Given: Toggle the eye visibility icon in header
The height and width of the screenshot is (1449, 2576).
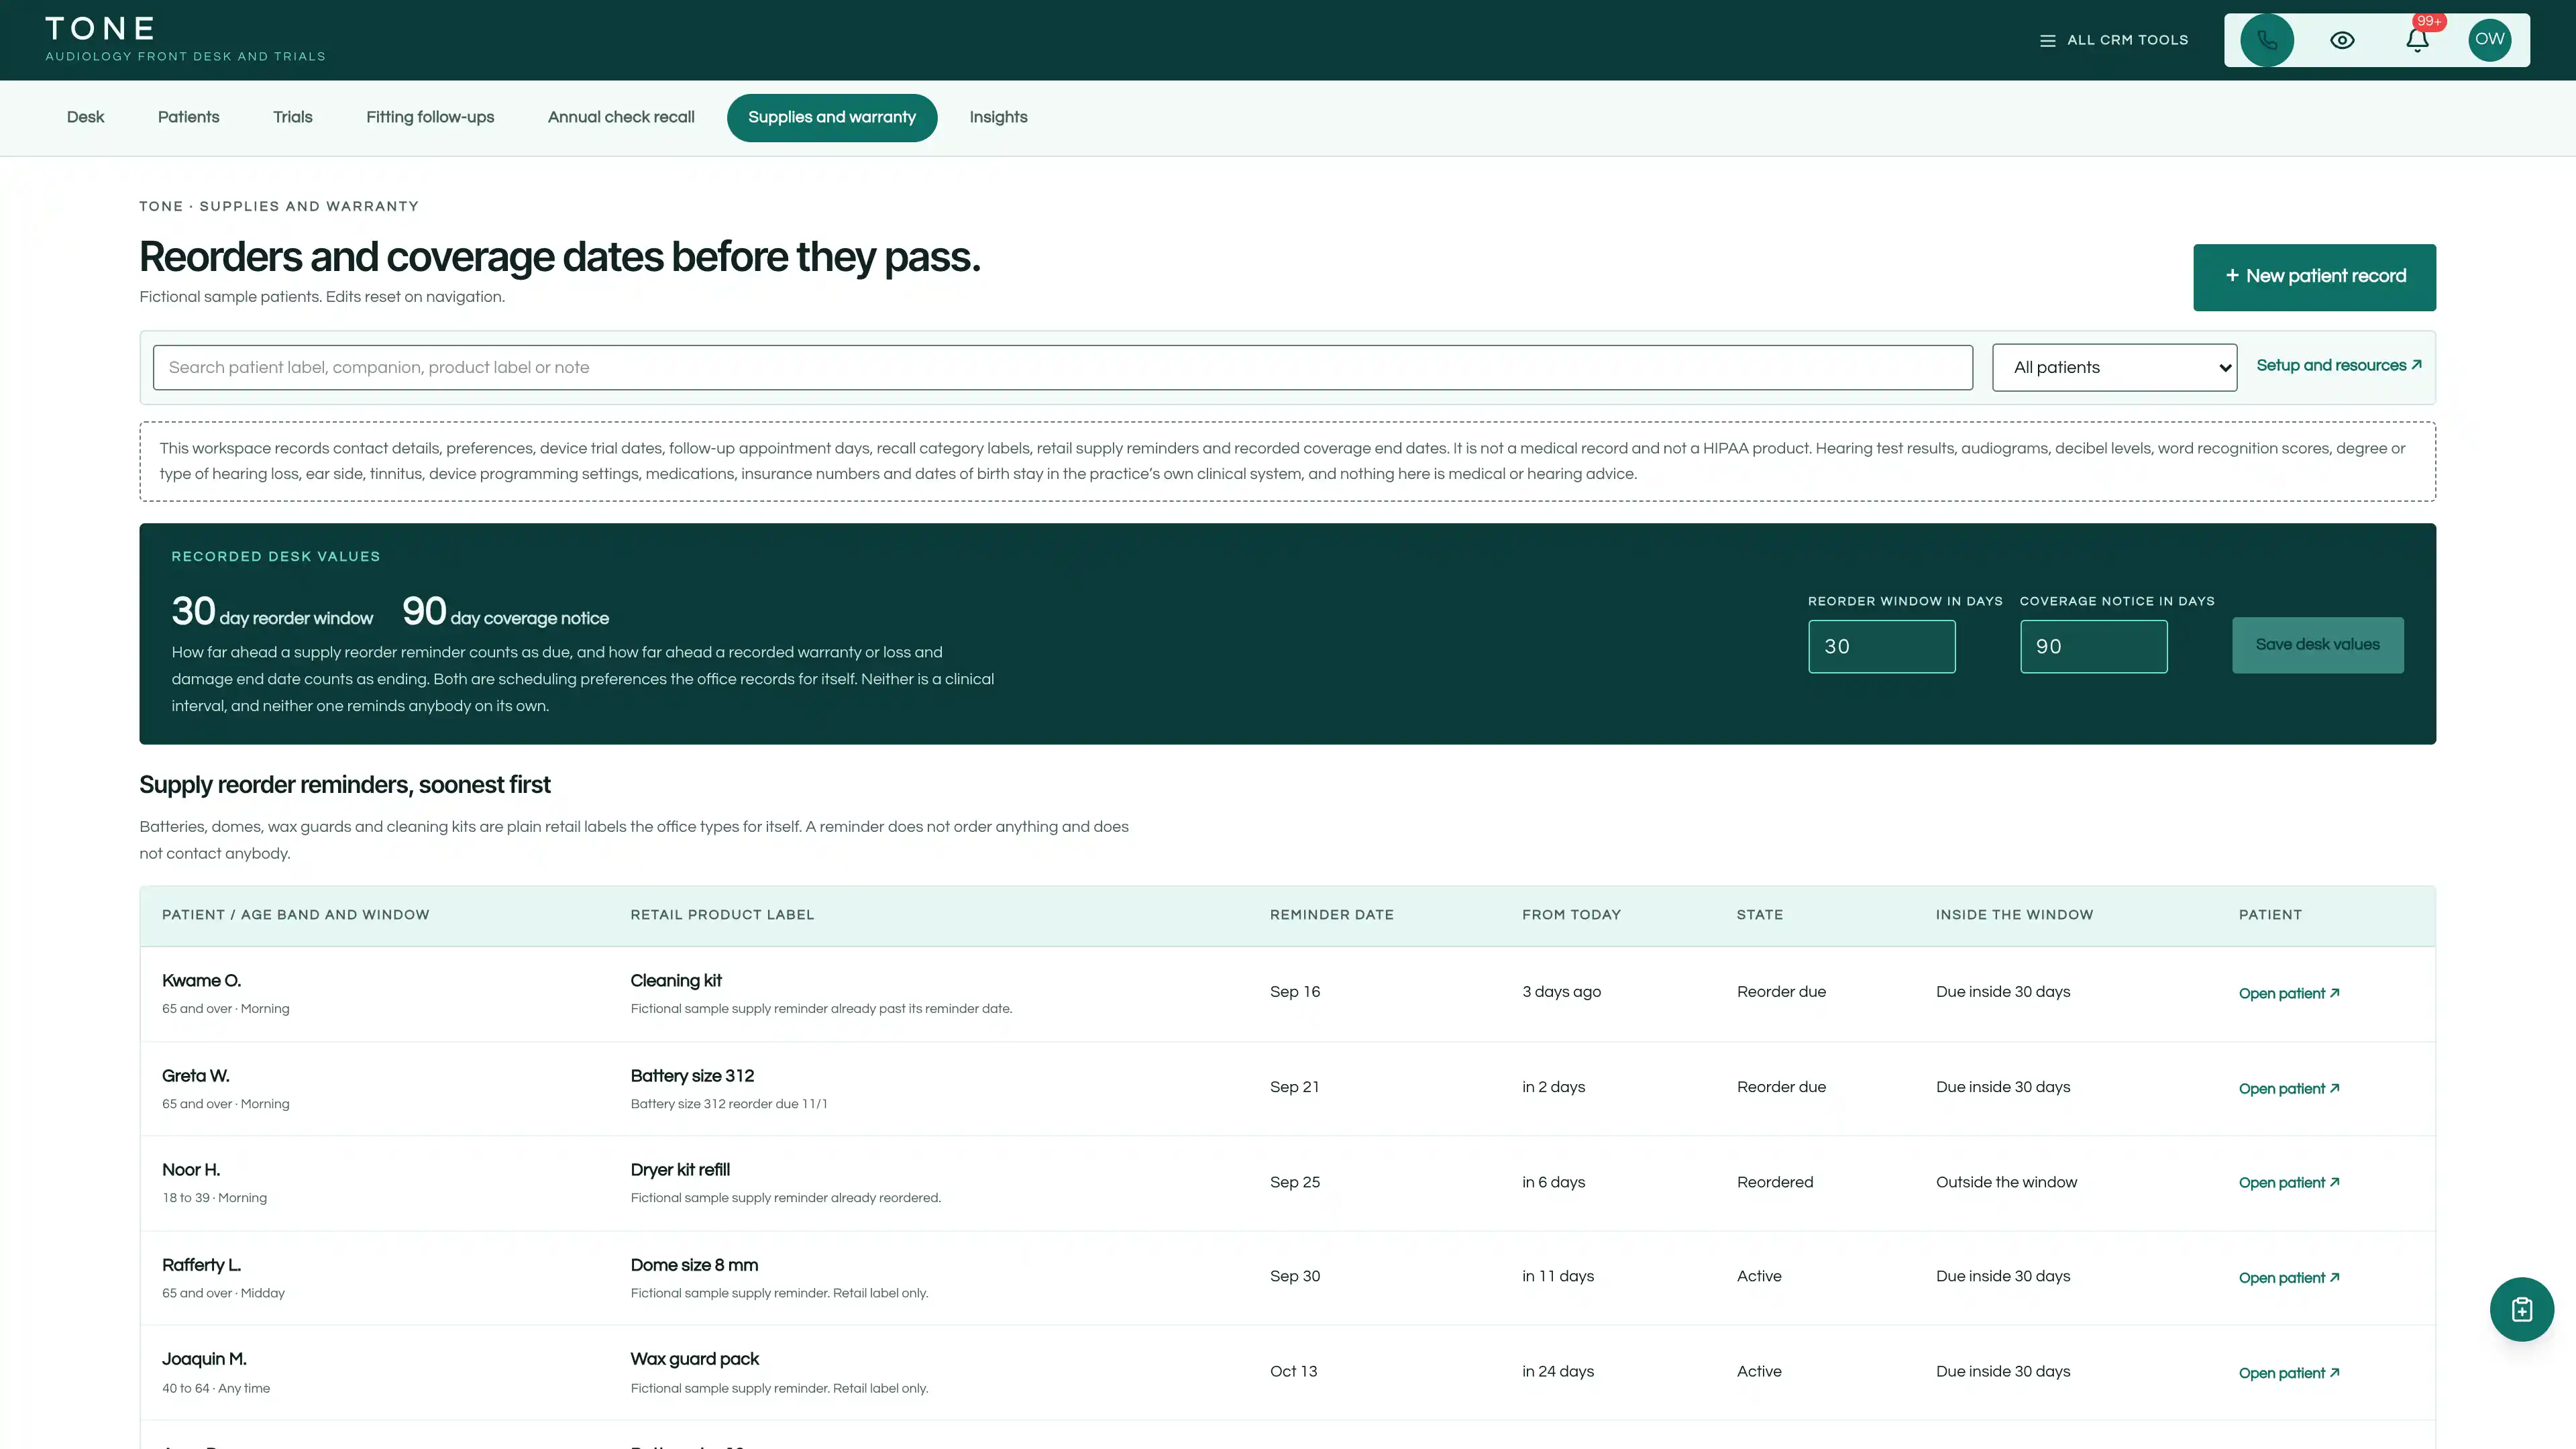Looking at the screenshot, I should (x=2342, y=40).
